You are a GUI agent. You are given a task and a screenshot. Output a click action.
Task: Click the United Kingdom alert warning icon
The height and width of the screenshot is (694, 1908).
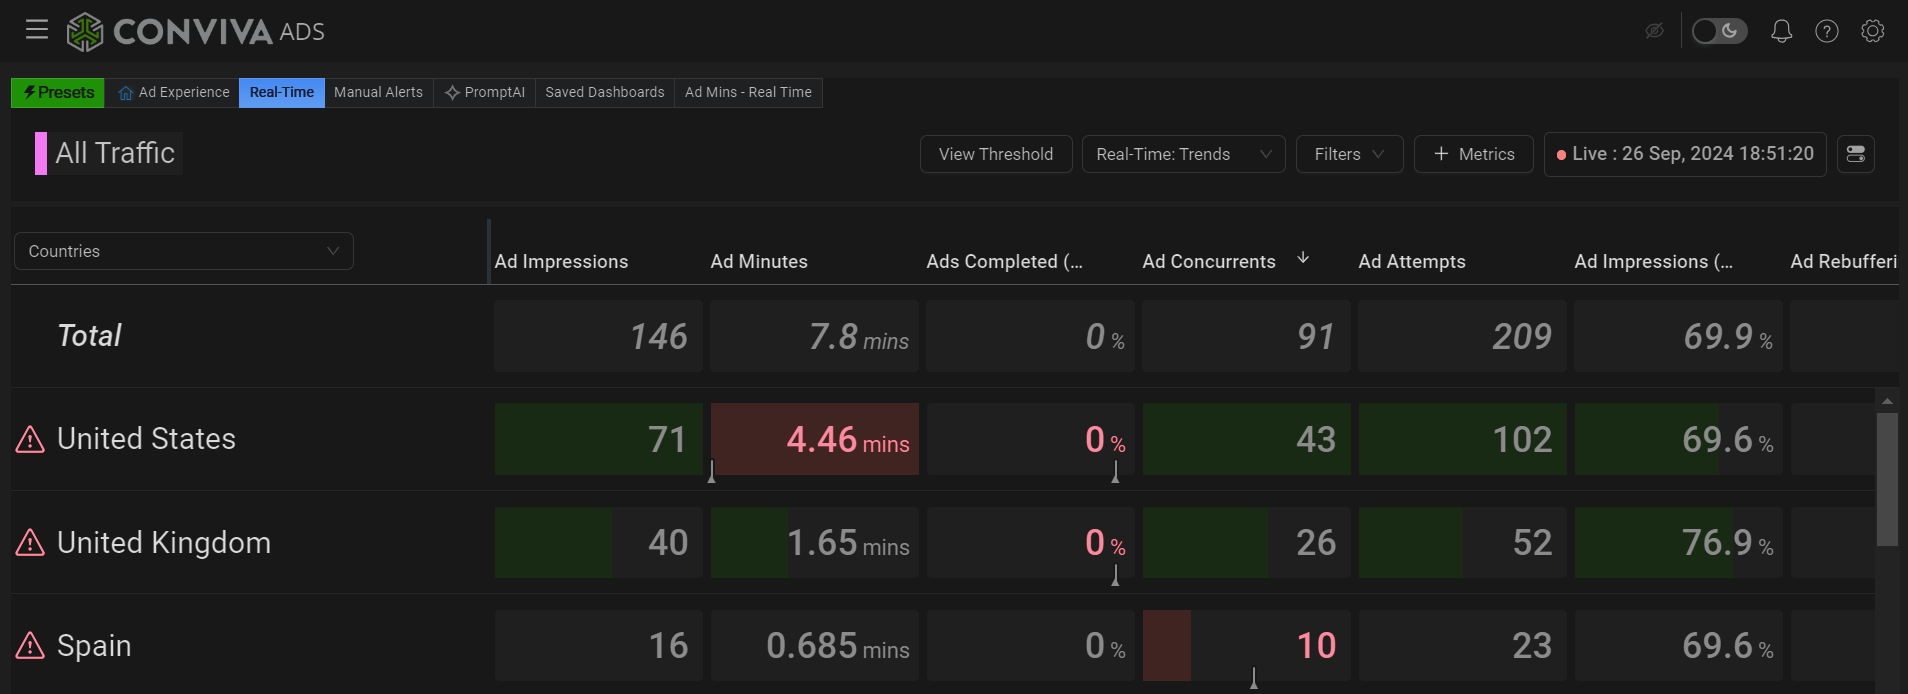pos(30,543)
